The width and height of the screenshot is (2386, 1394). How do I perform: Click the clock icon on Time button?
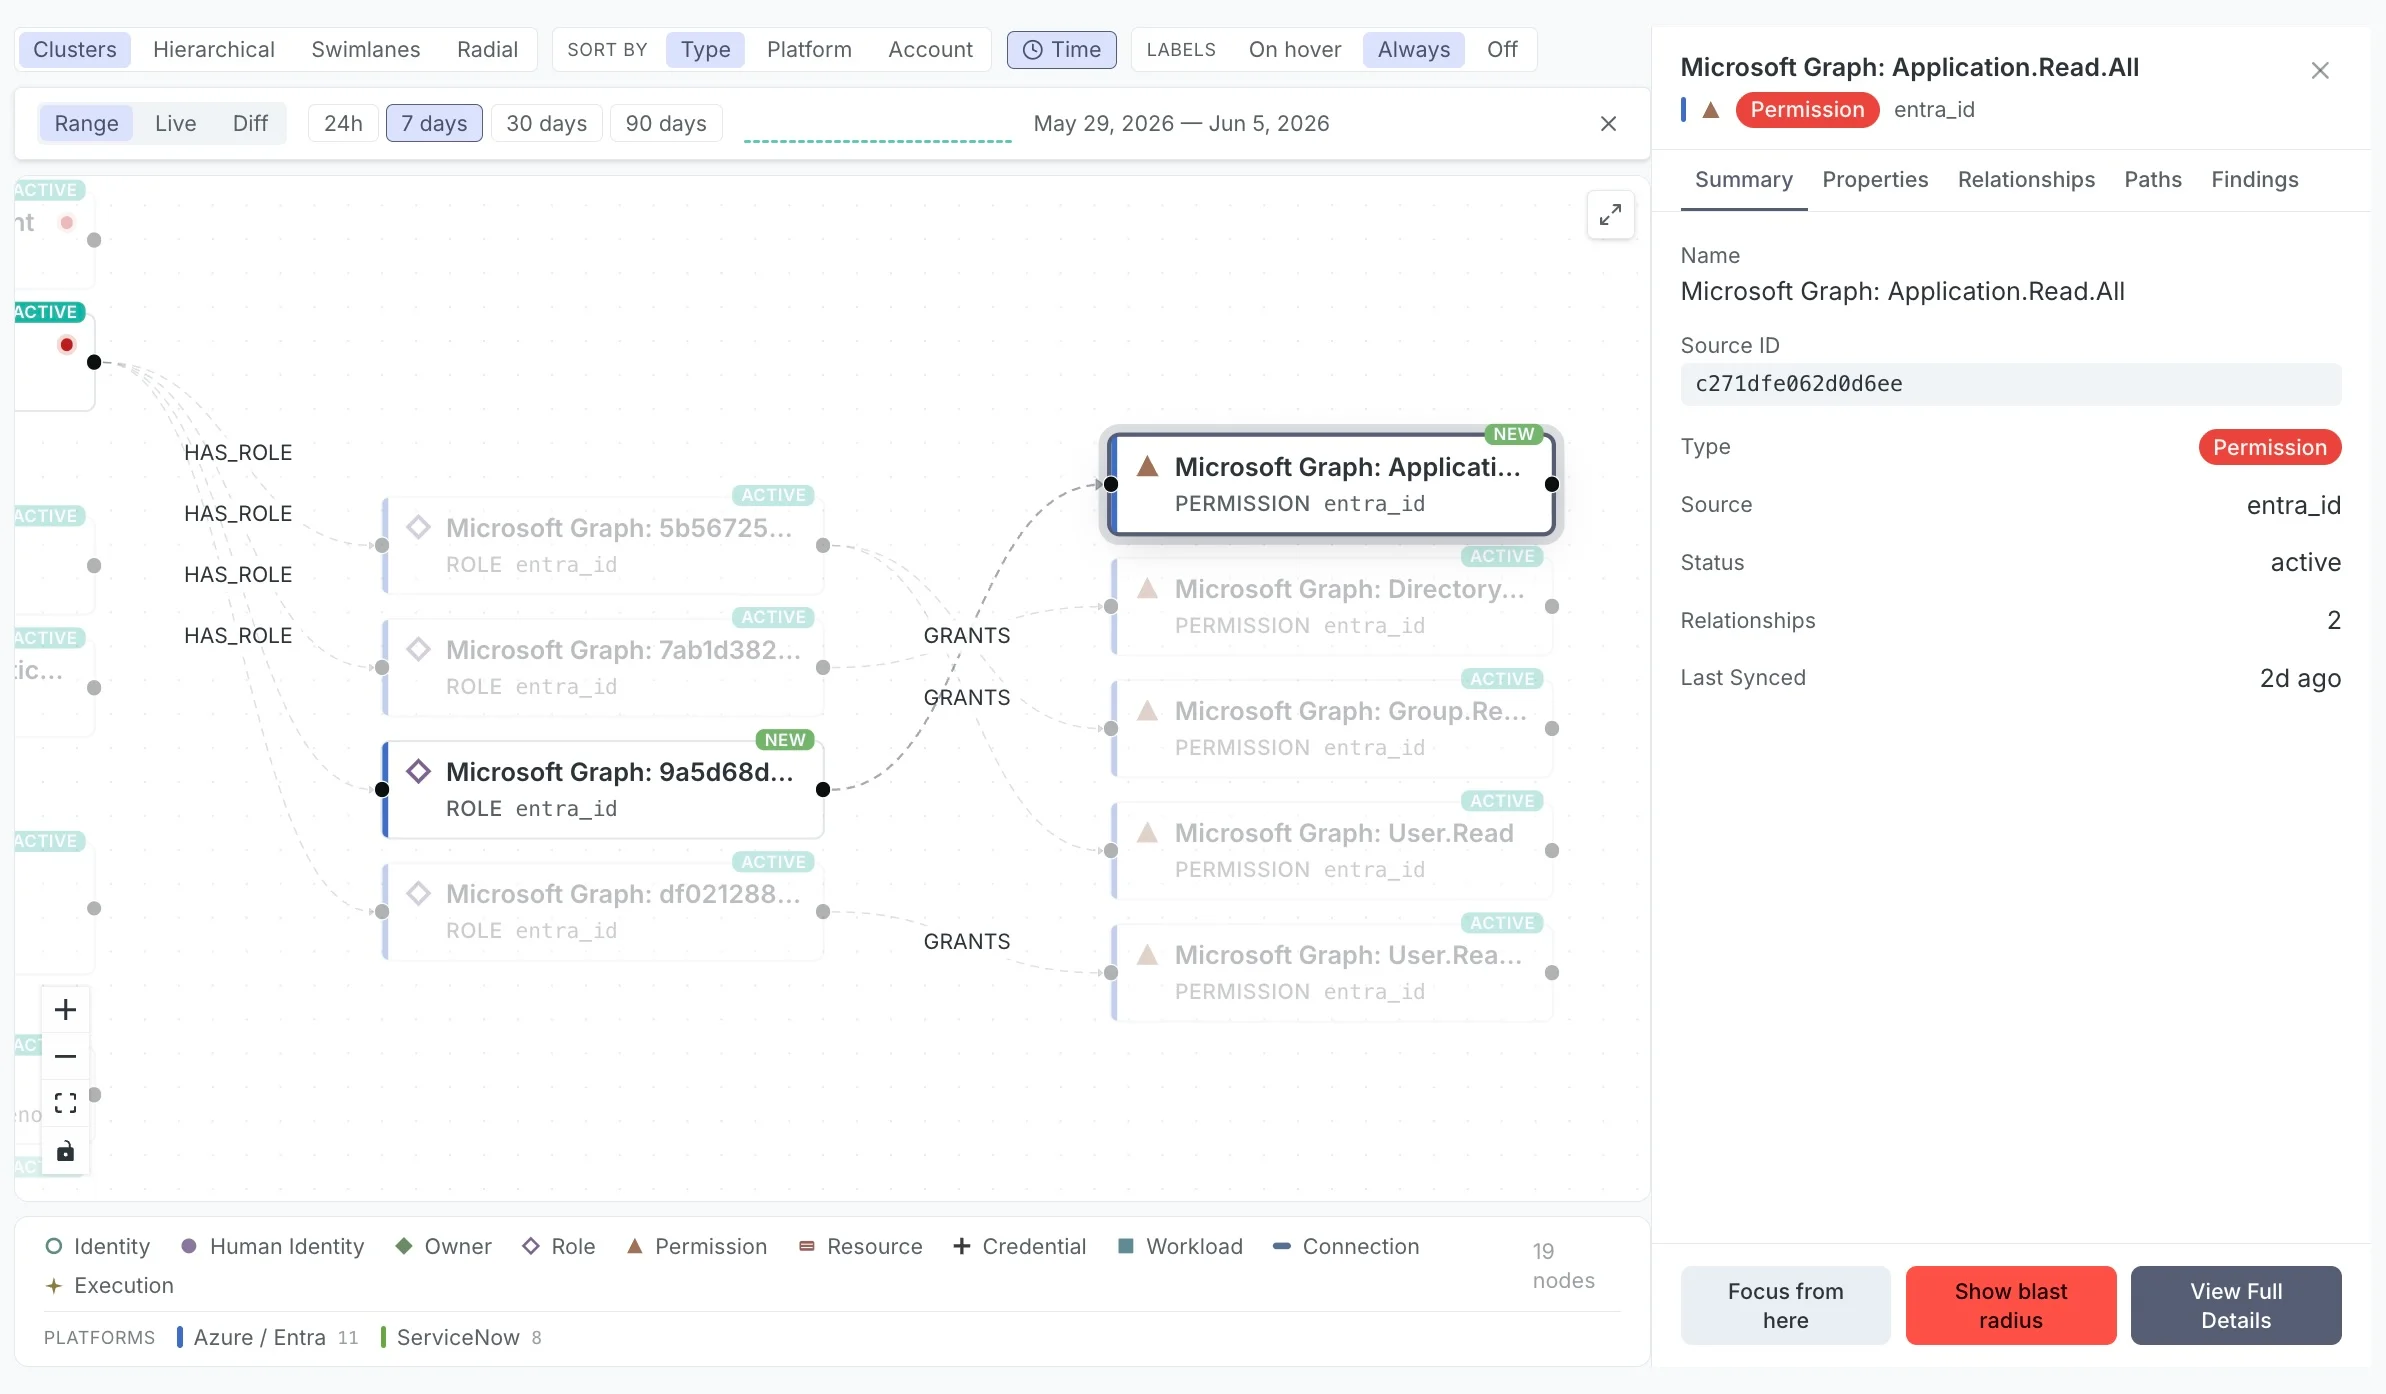point(1032,50)
